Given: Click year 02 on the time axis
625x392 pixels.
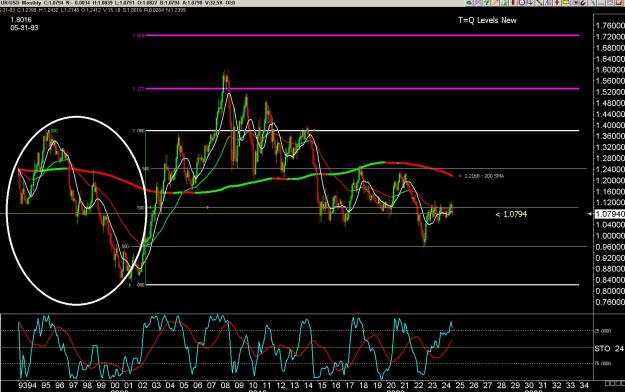Looking at the screenshot, I should coord(142,386).
